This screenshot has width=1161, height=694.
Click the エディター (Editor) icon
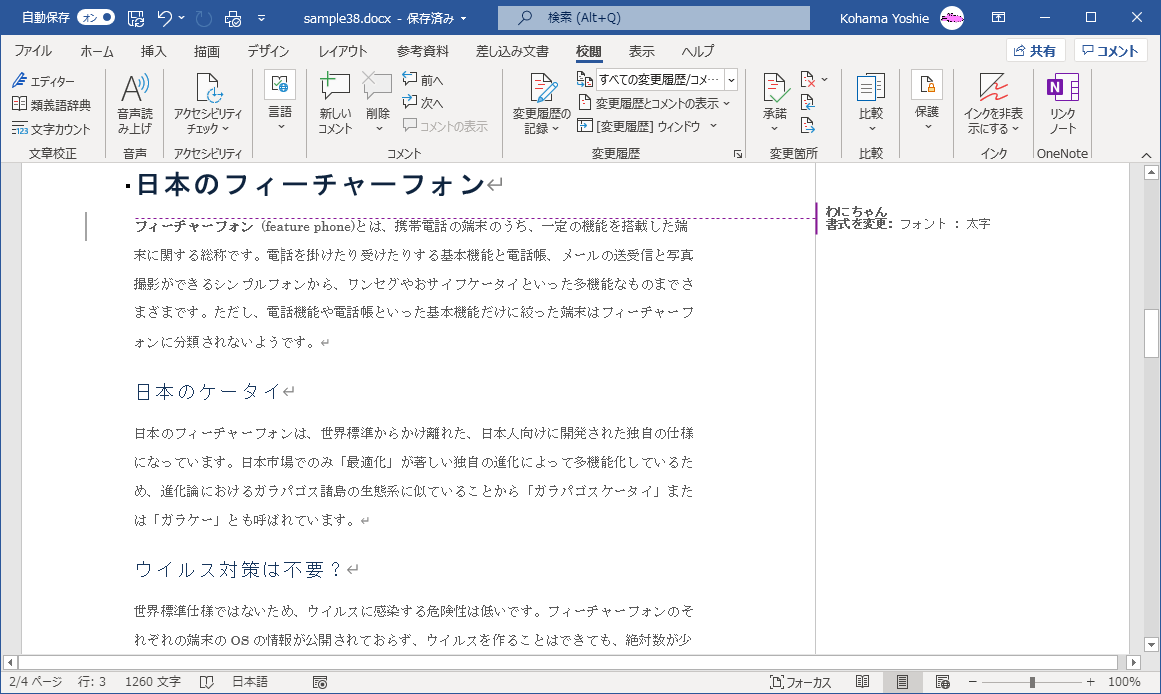(x=43, y=81)
